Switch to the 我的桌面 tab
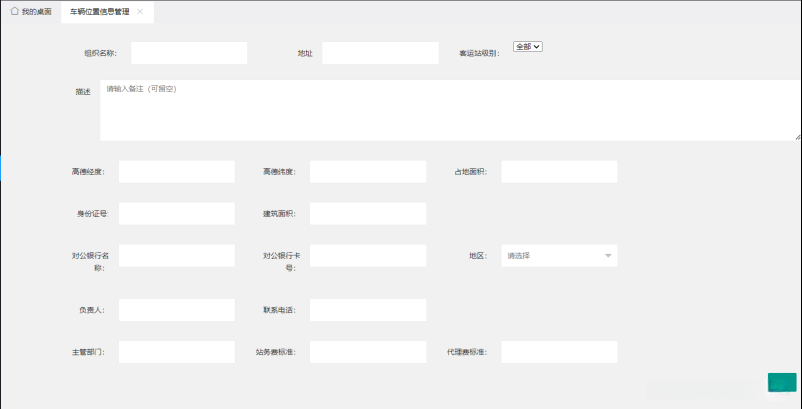 point(36,12)
